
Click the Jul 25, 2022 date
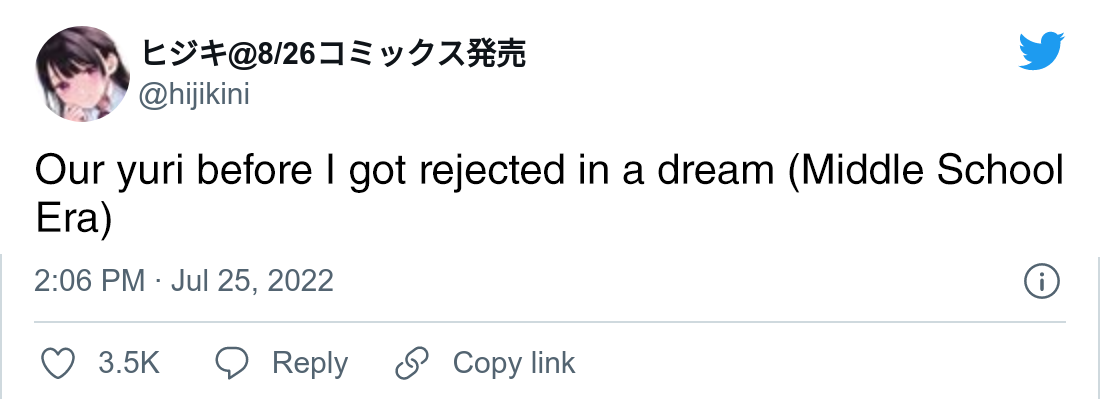pos(253,282)
